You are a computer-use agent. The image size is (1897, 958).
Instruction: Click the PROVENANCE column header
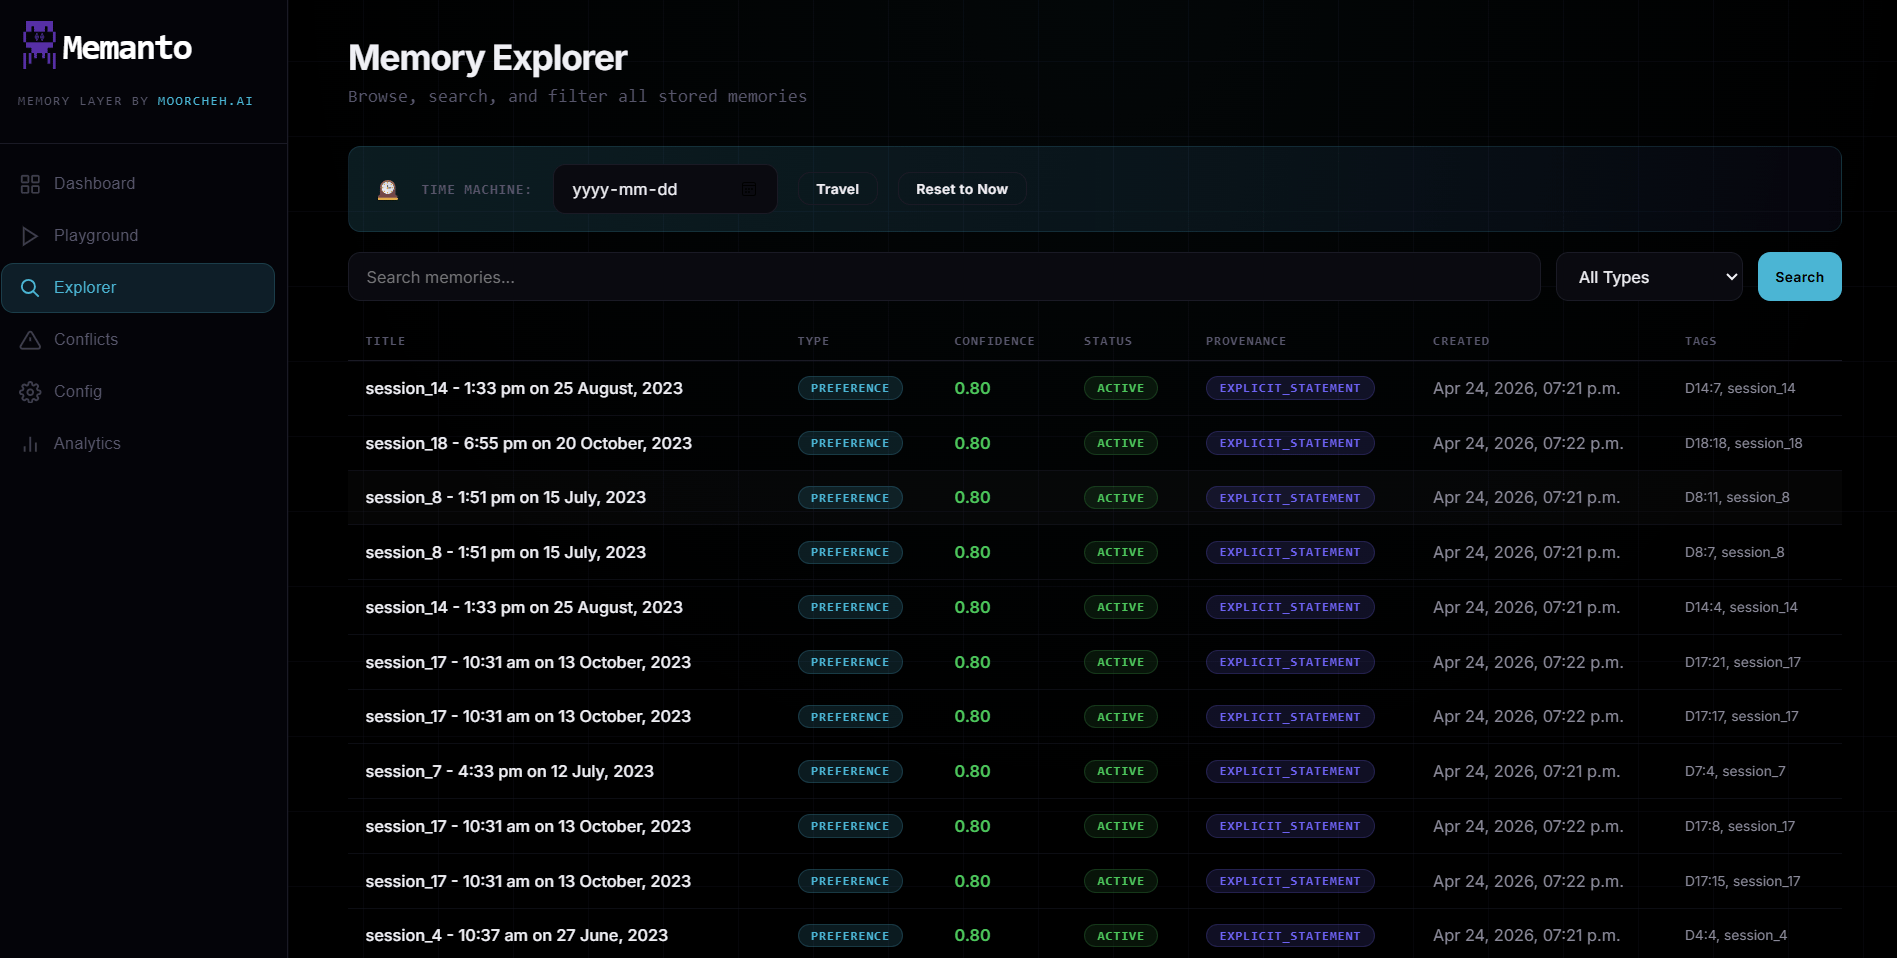[1246, 341]
